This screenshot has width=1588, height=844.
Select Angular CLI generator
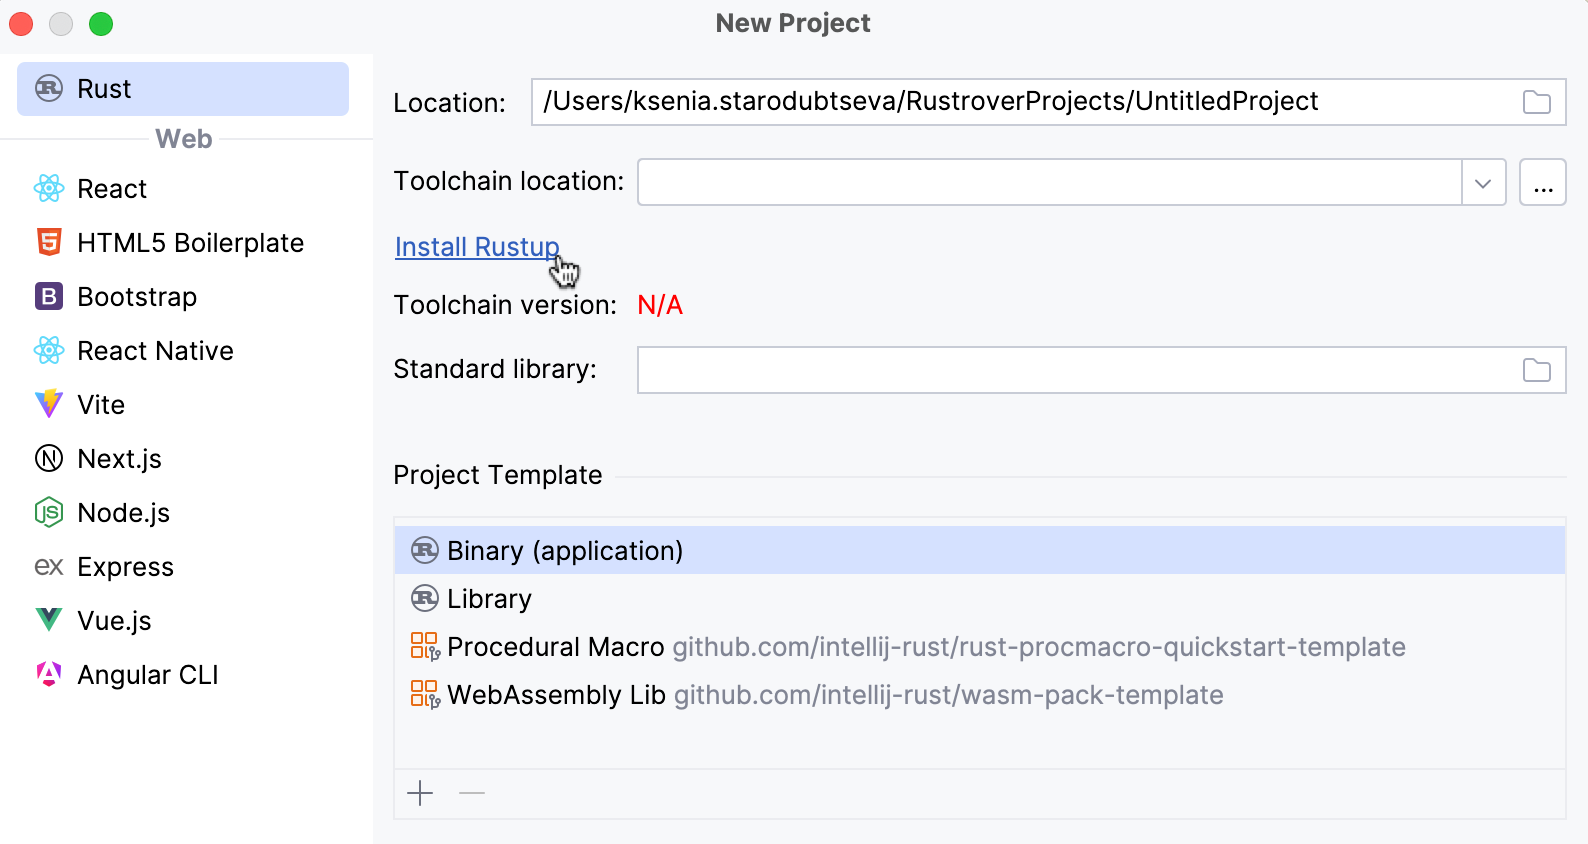[x=147, y=675]
